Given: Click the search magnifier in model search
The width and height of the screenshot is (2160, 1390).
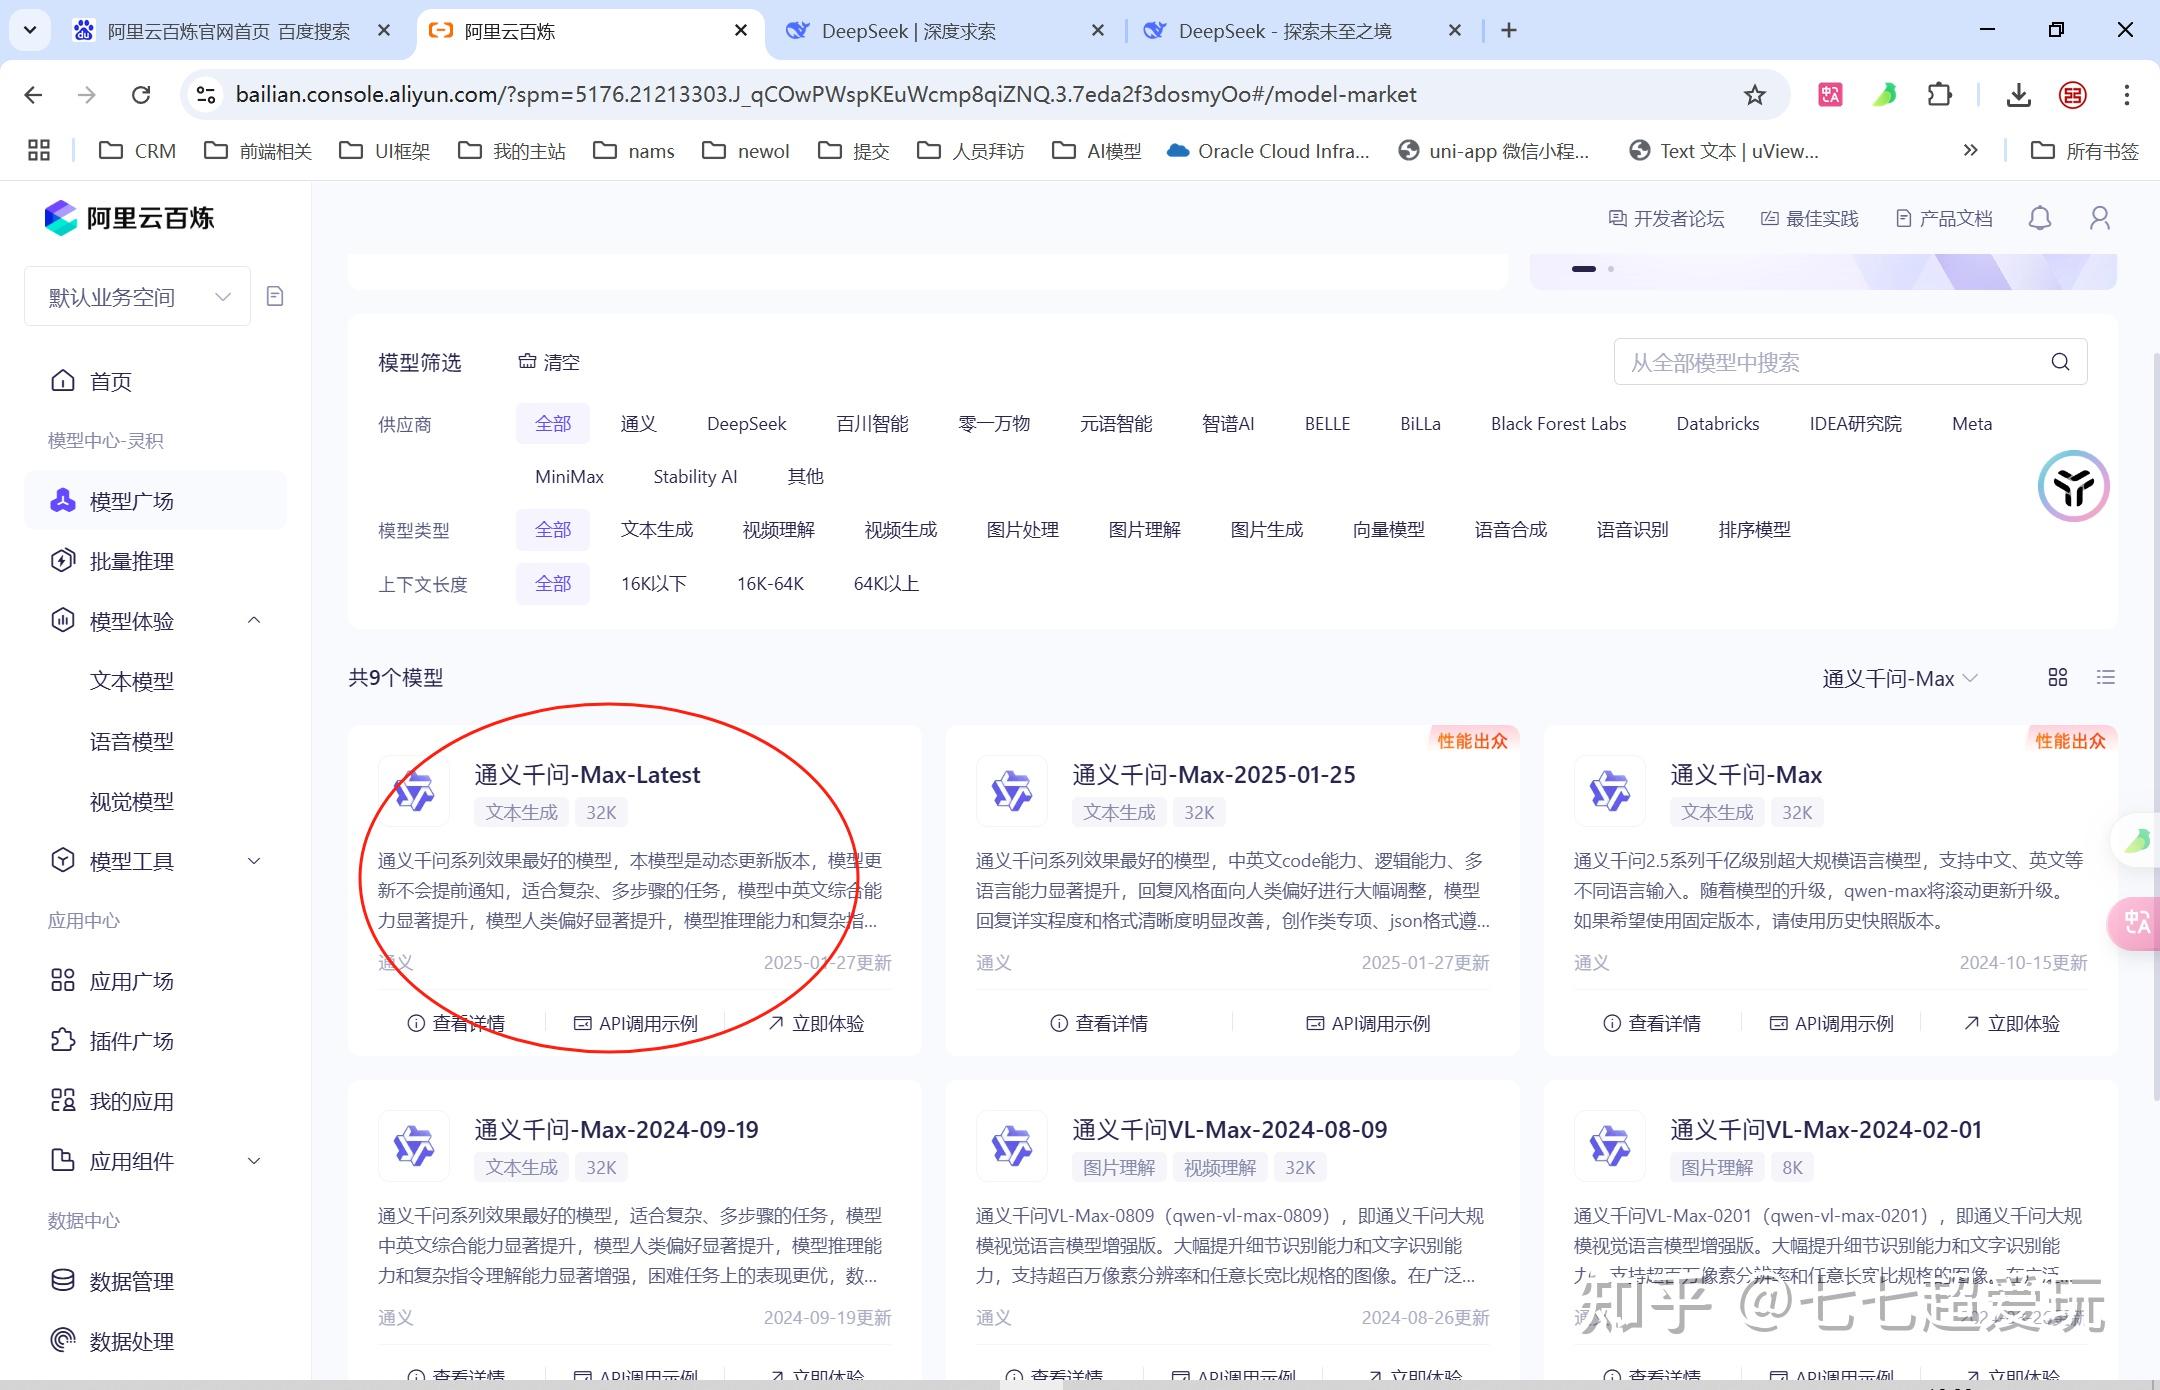Looking at the screenshot, I should [2060, 362].
